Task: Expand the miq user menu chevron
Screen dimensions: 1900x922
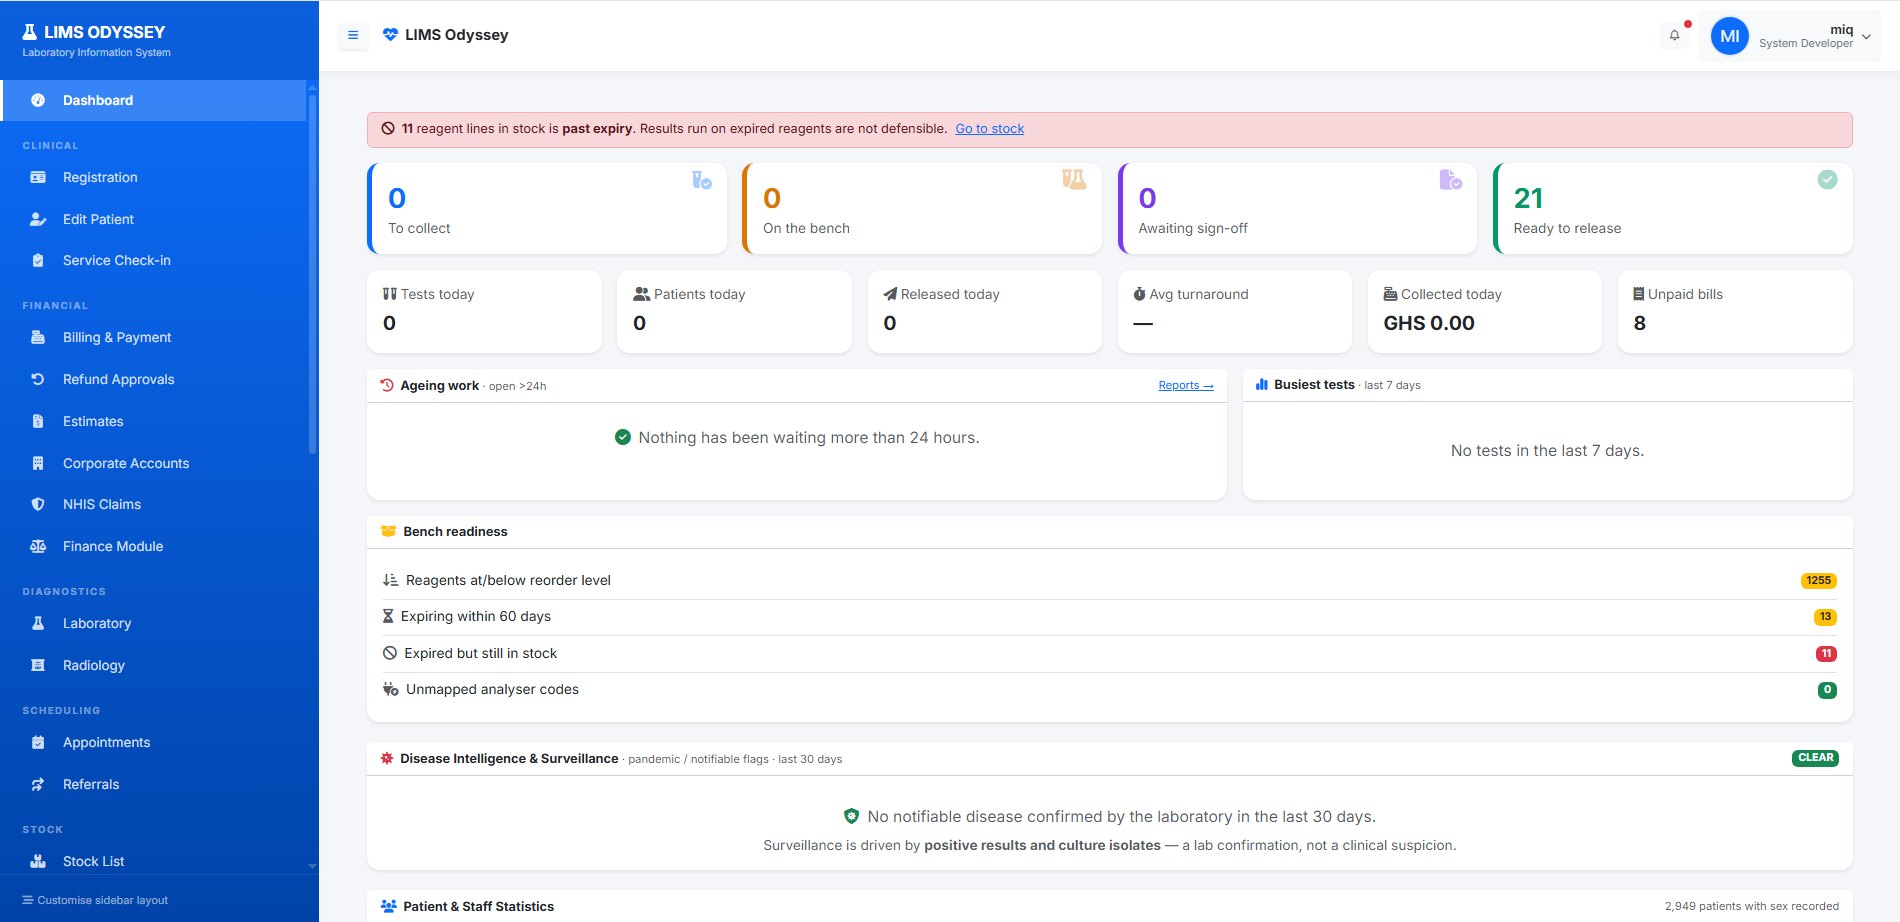Action: coord(1866,37)
